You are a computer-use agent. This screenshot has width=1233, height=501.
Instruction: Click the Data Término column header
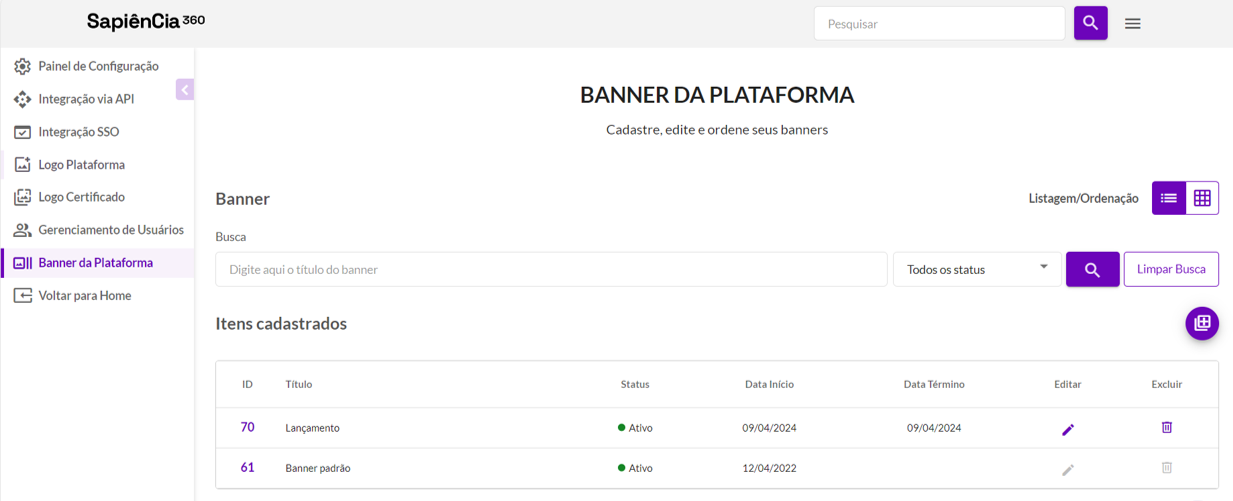pyautogui.click(x=934, y=384)
